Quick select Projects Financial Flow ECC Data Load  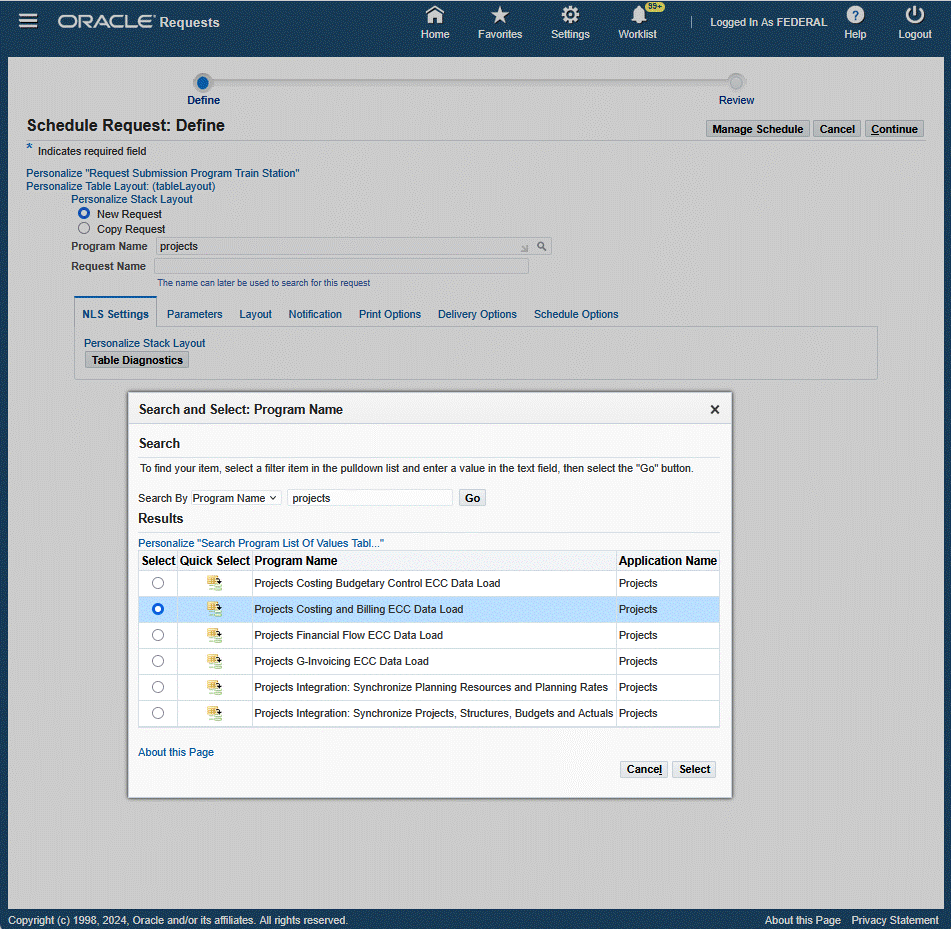click(214, 635)
